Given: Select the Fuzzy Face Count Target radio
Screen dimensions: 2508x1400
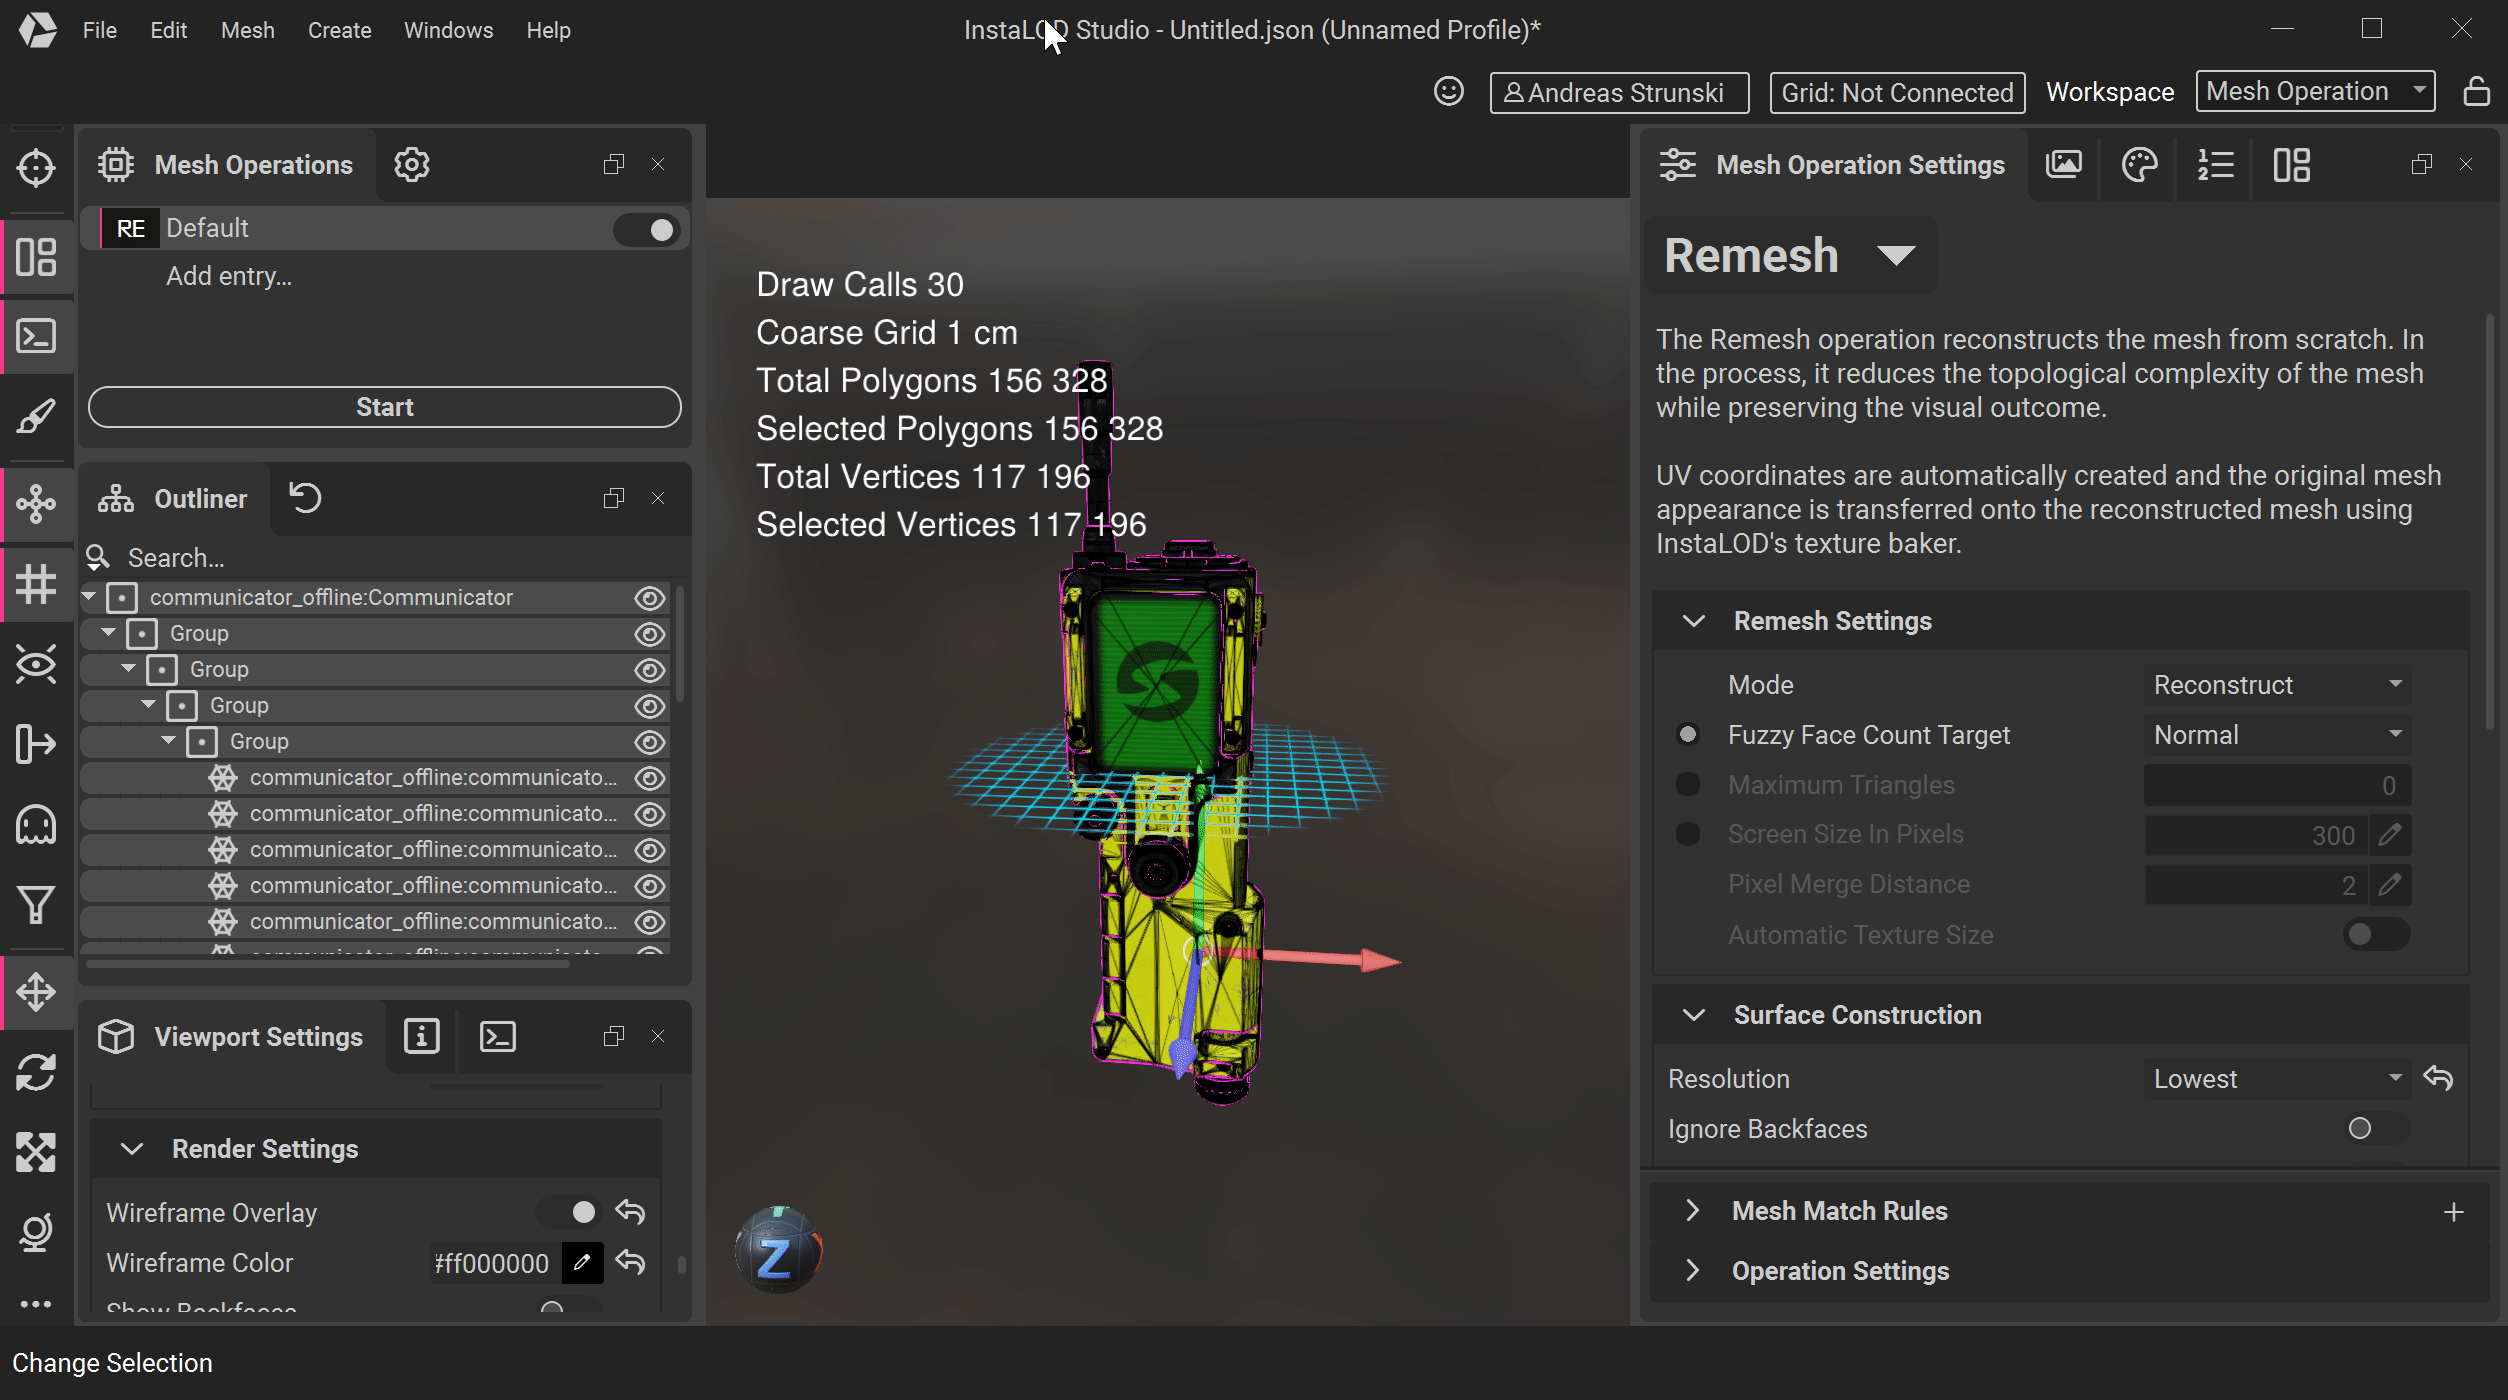Looking at the screenshot, I should (x=1688, y=735).
